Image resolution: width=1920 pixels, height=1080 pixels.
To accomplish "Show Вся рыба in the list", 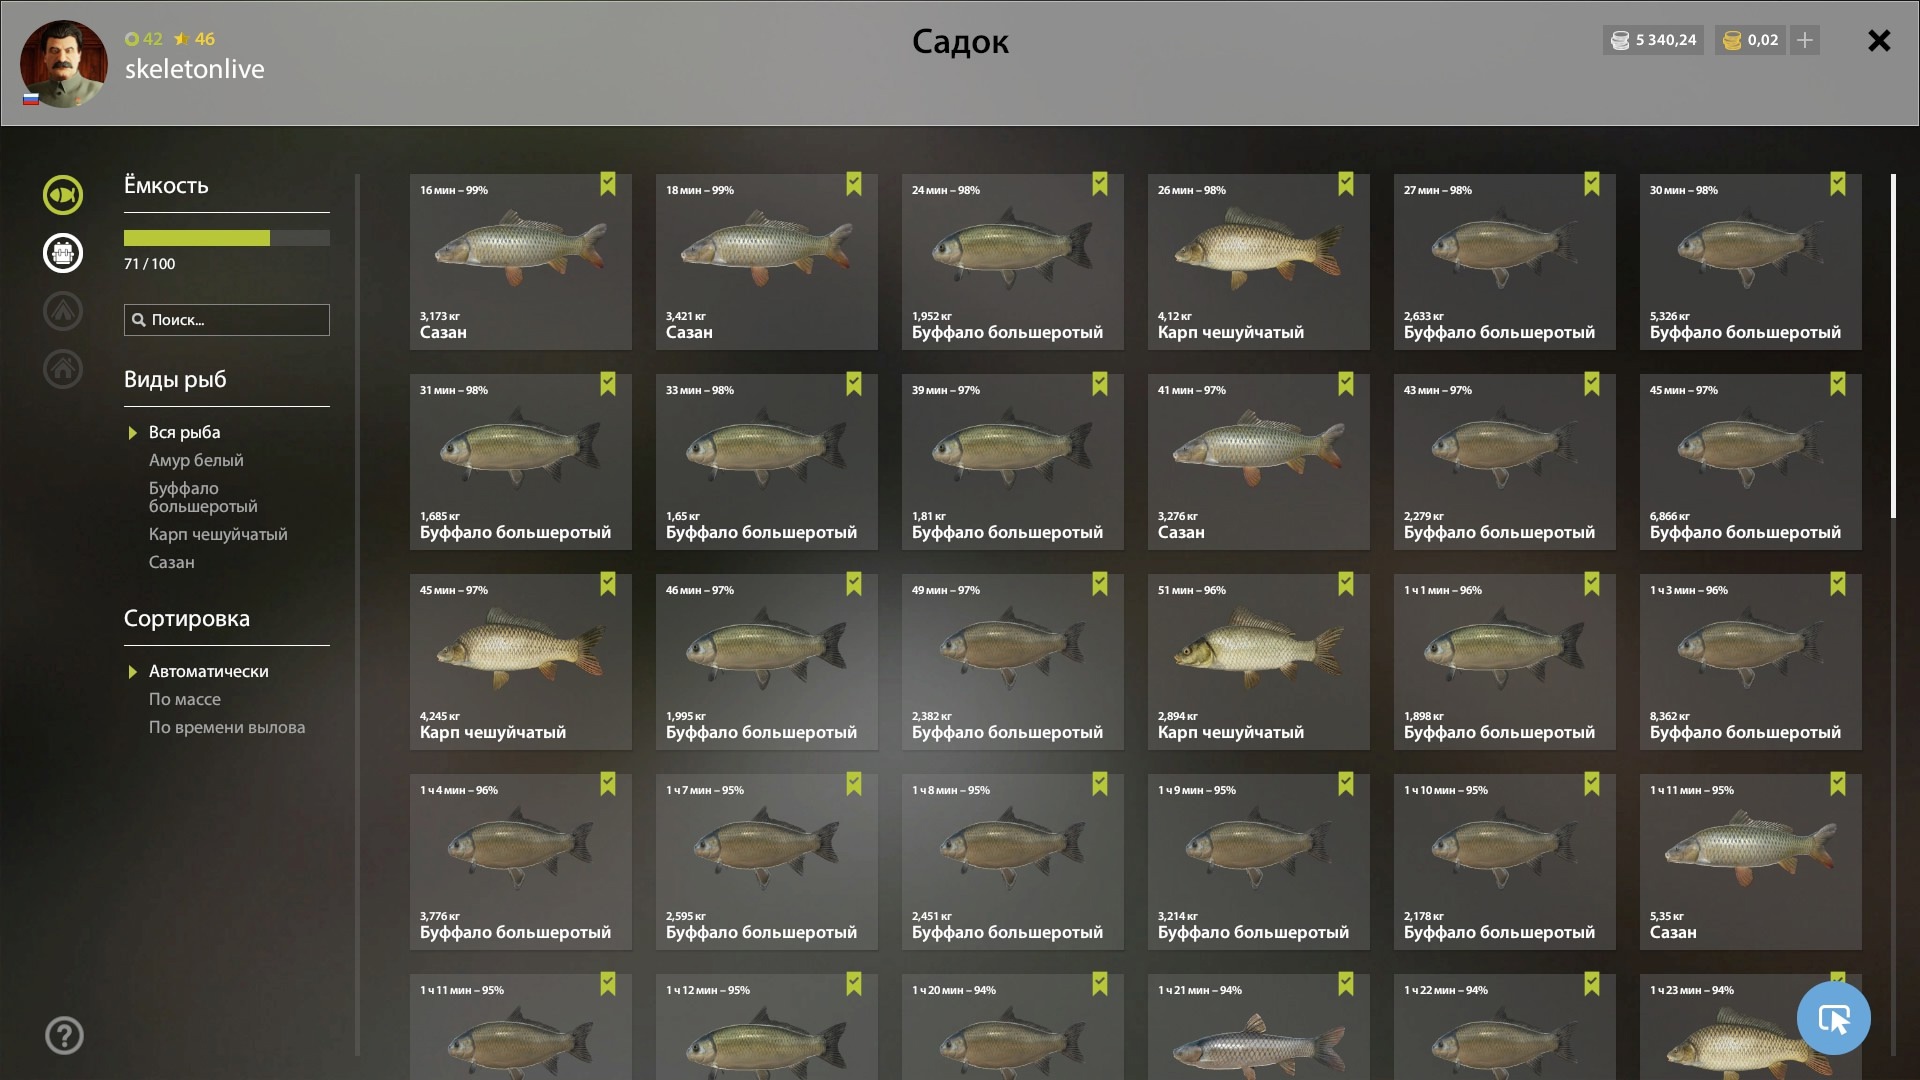I will 184,432.
